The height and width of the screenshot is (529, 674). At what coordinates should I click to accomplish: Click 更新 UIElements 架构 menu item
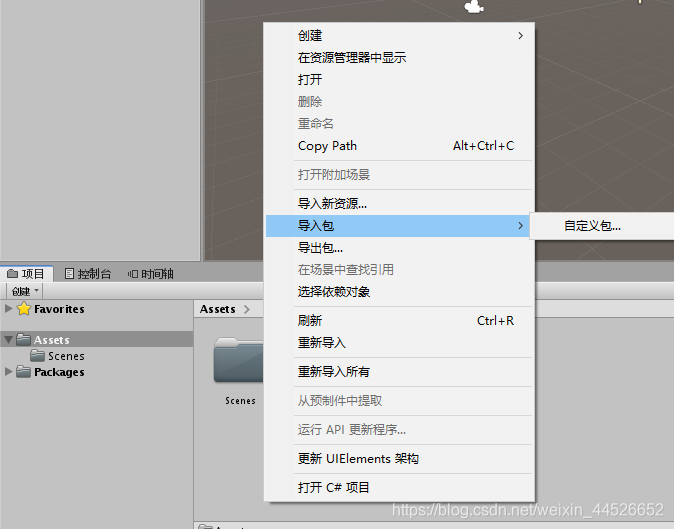click(400, 459)
